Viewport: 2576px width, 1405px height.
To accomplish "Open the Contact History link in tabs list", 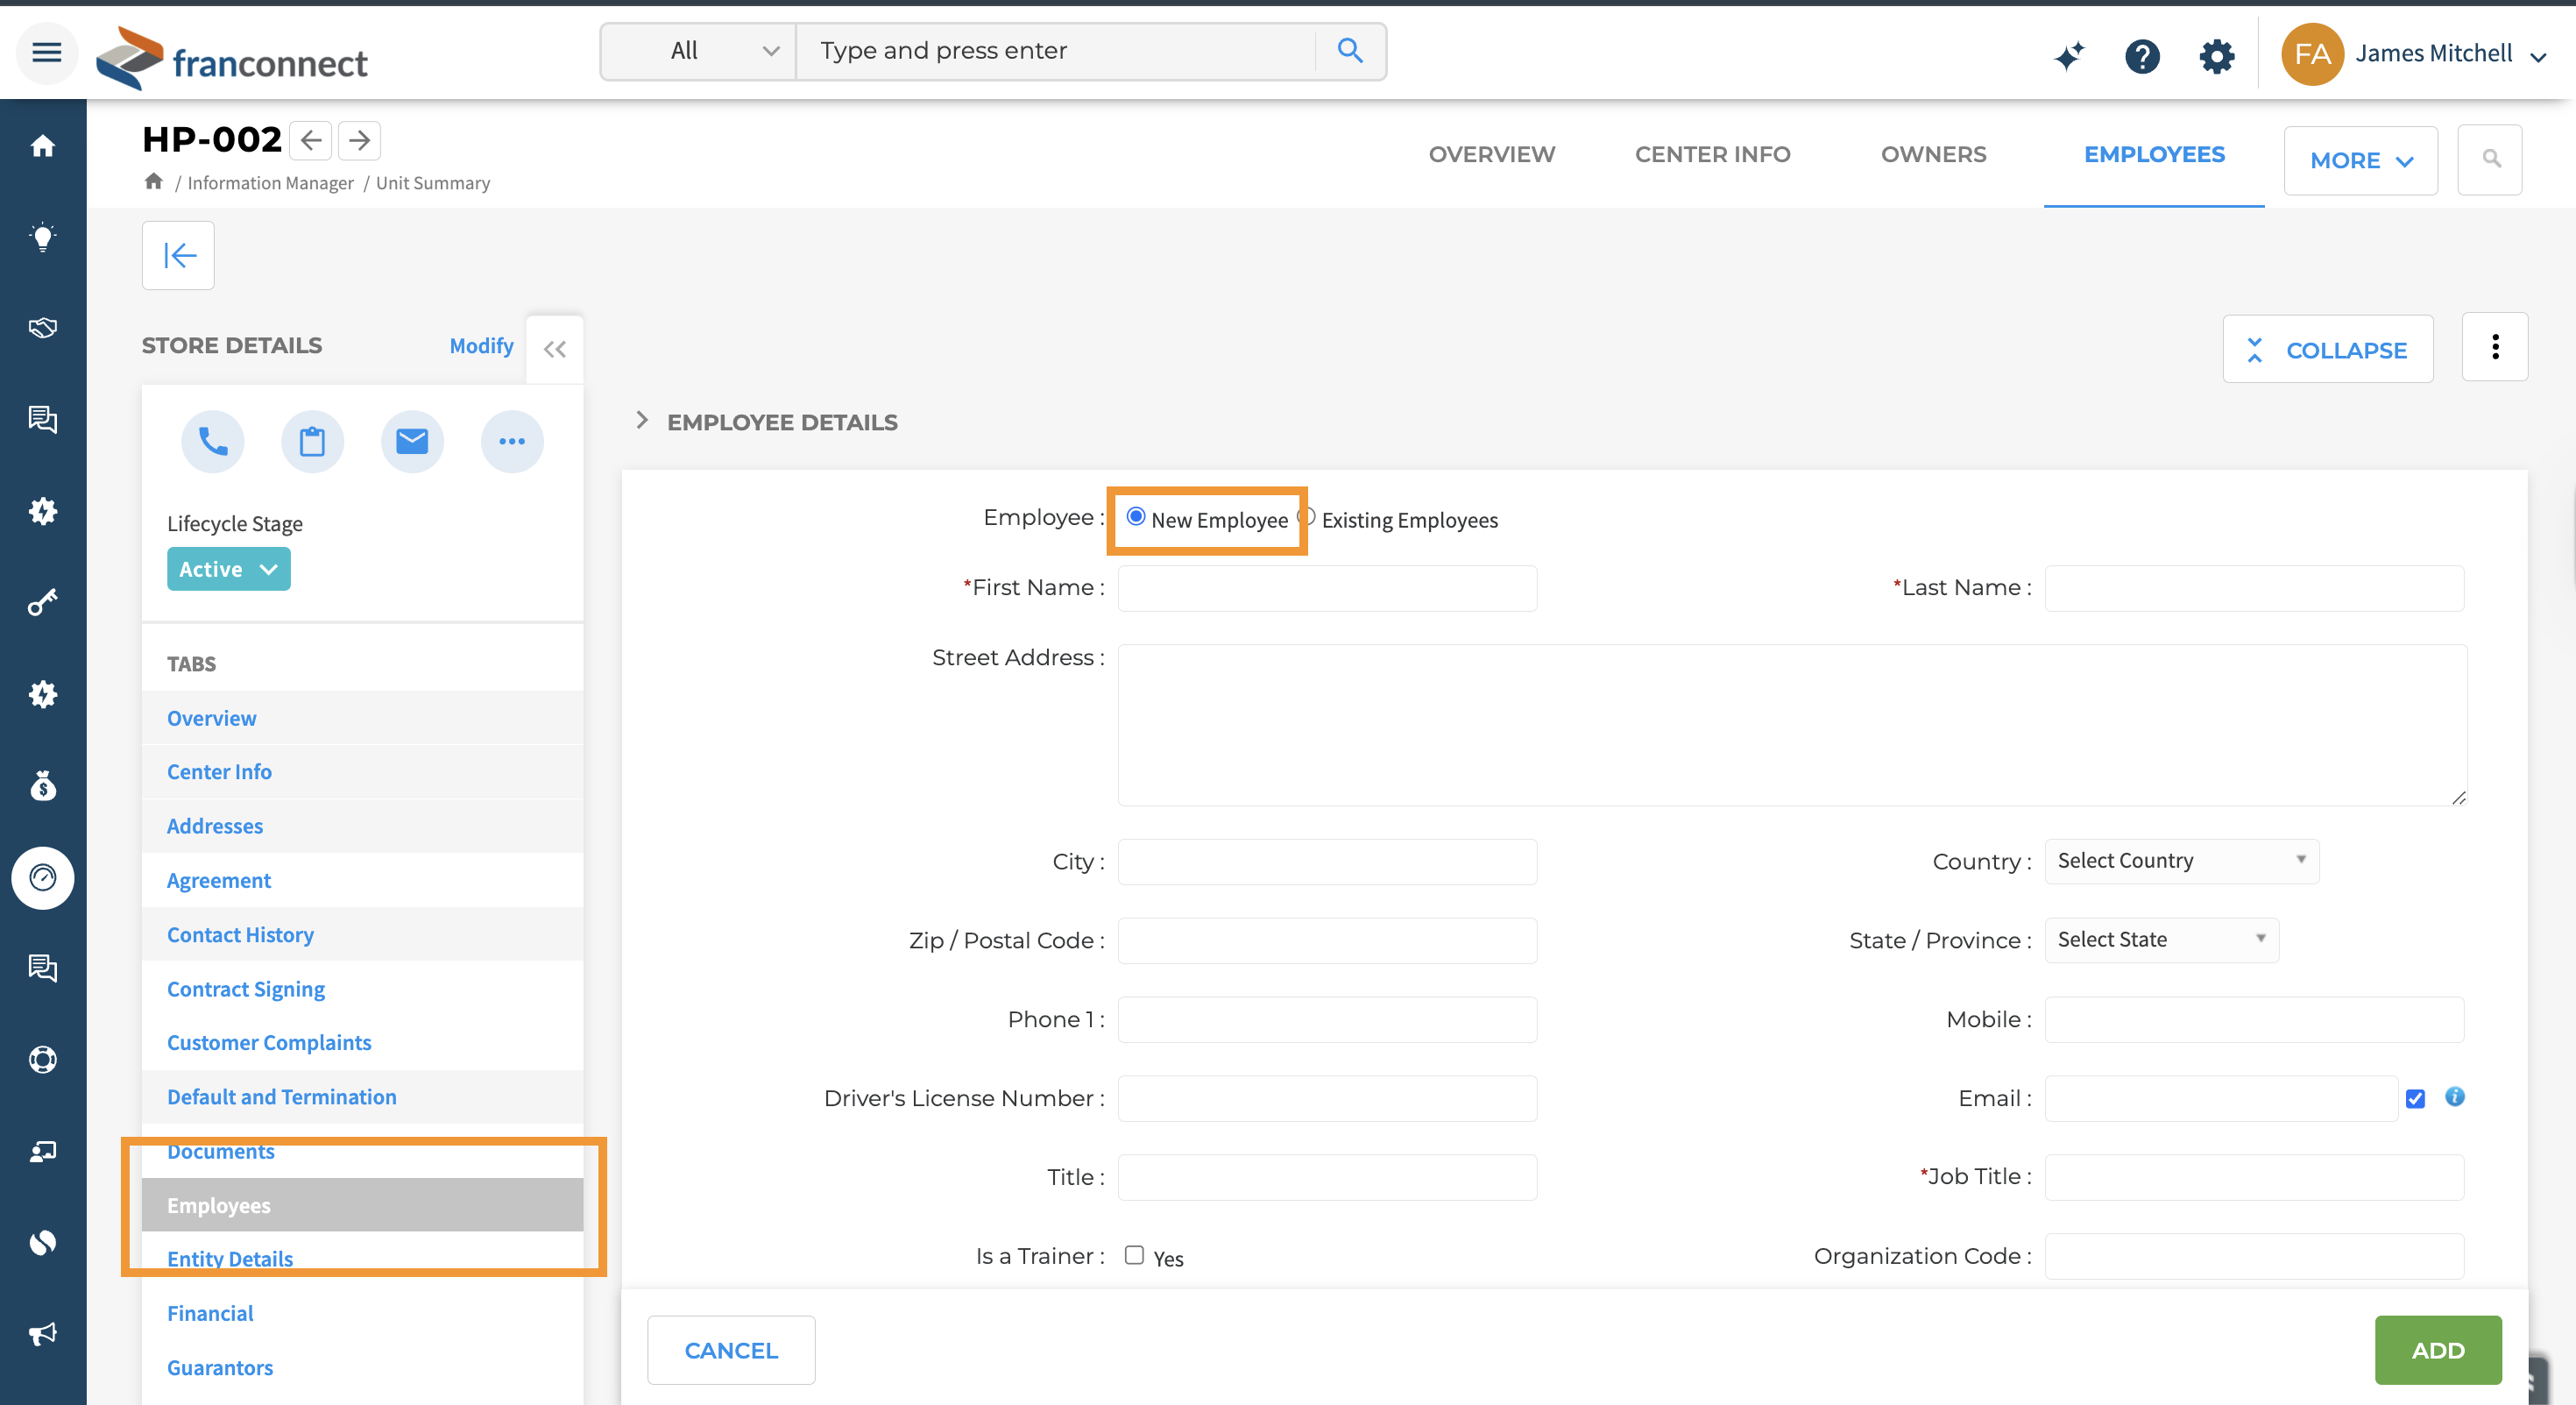I will point(240,934).
